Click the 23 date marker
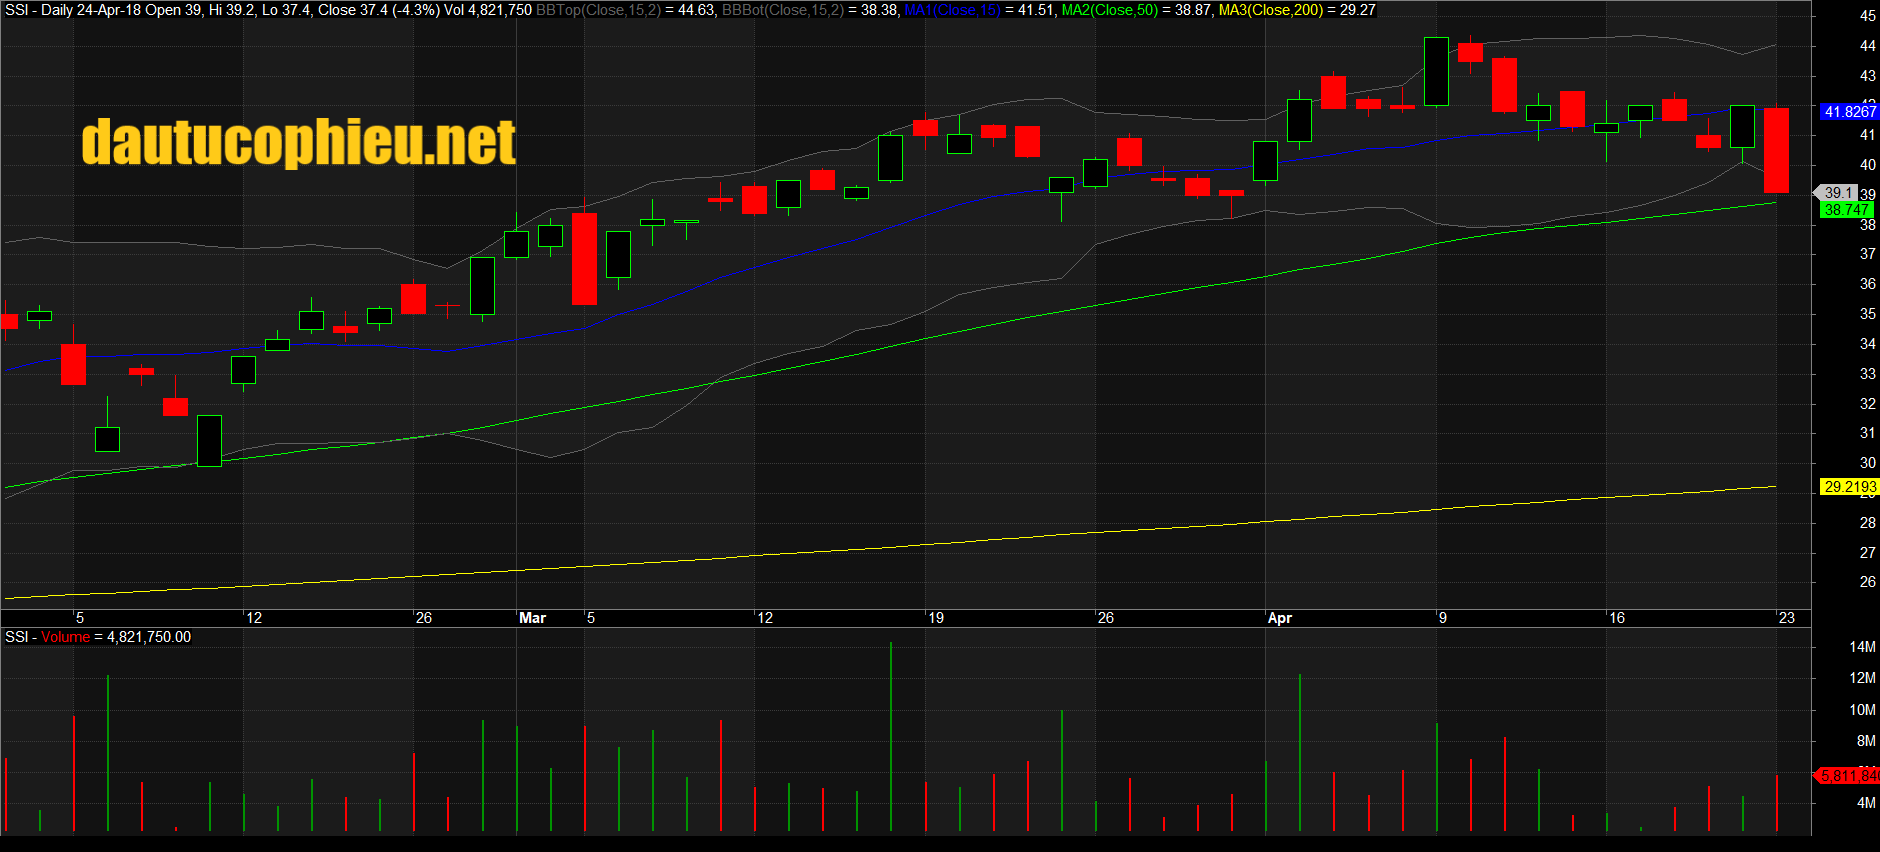The image size is (1880, 852). [x=1786, y=618]
